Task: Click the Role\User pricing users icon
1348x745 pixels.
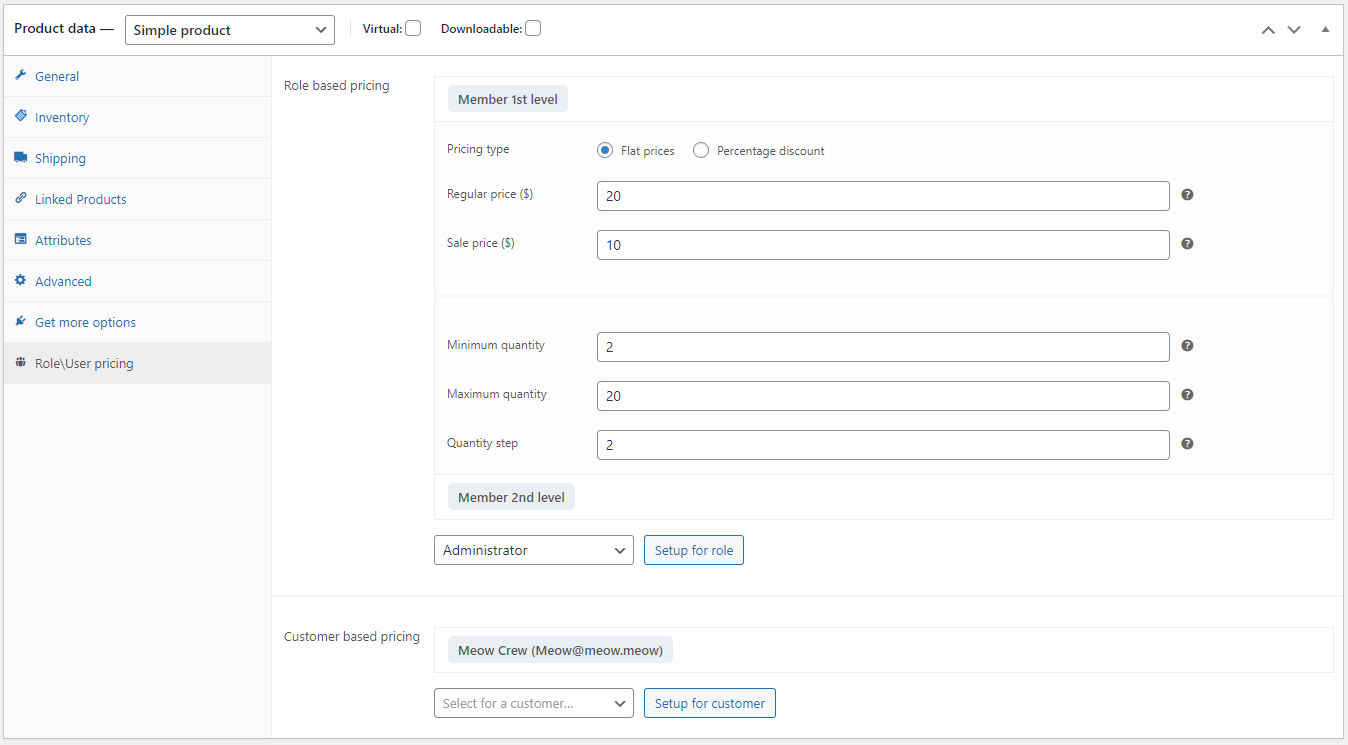Action: pyautogui.click(x=20, y=362)
